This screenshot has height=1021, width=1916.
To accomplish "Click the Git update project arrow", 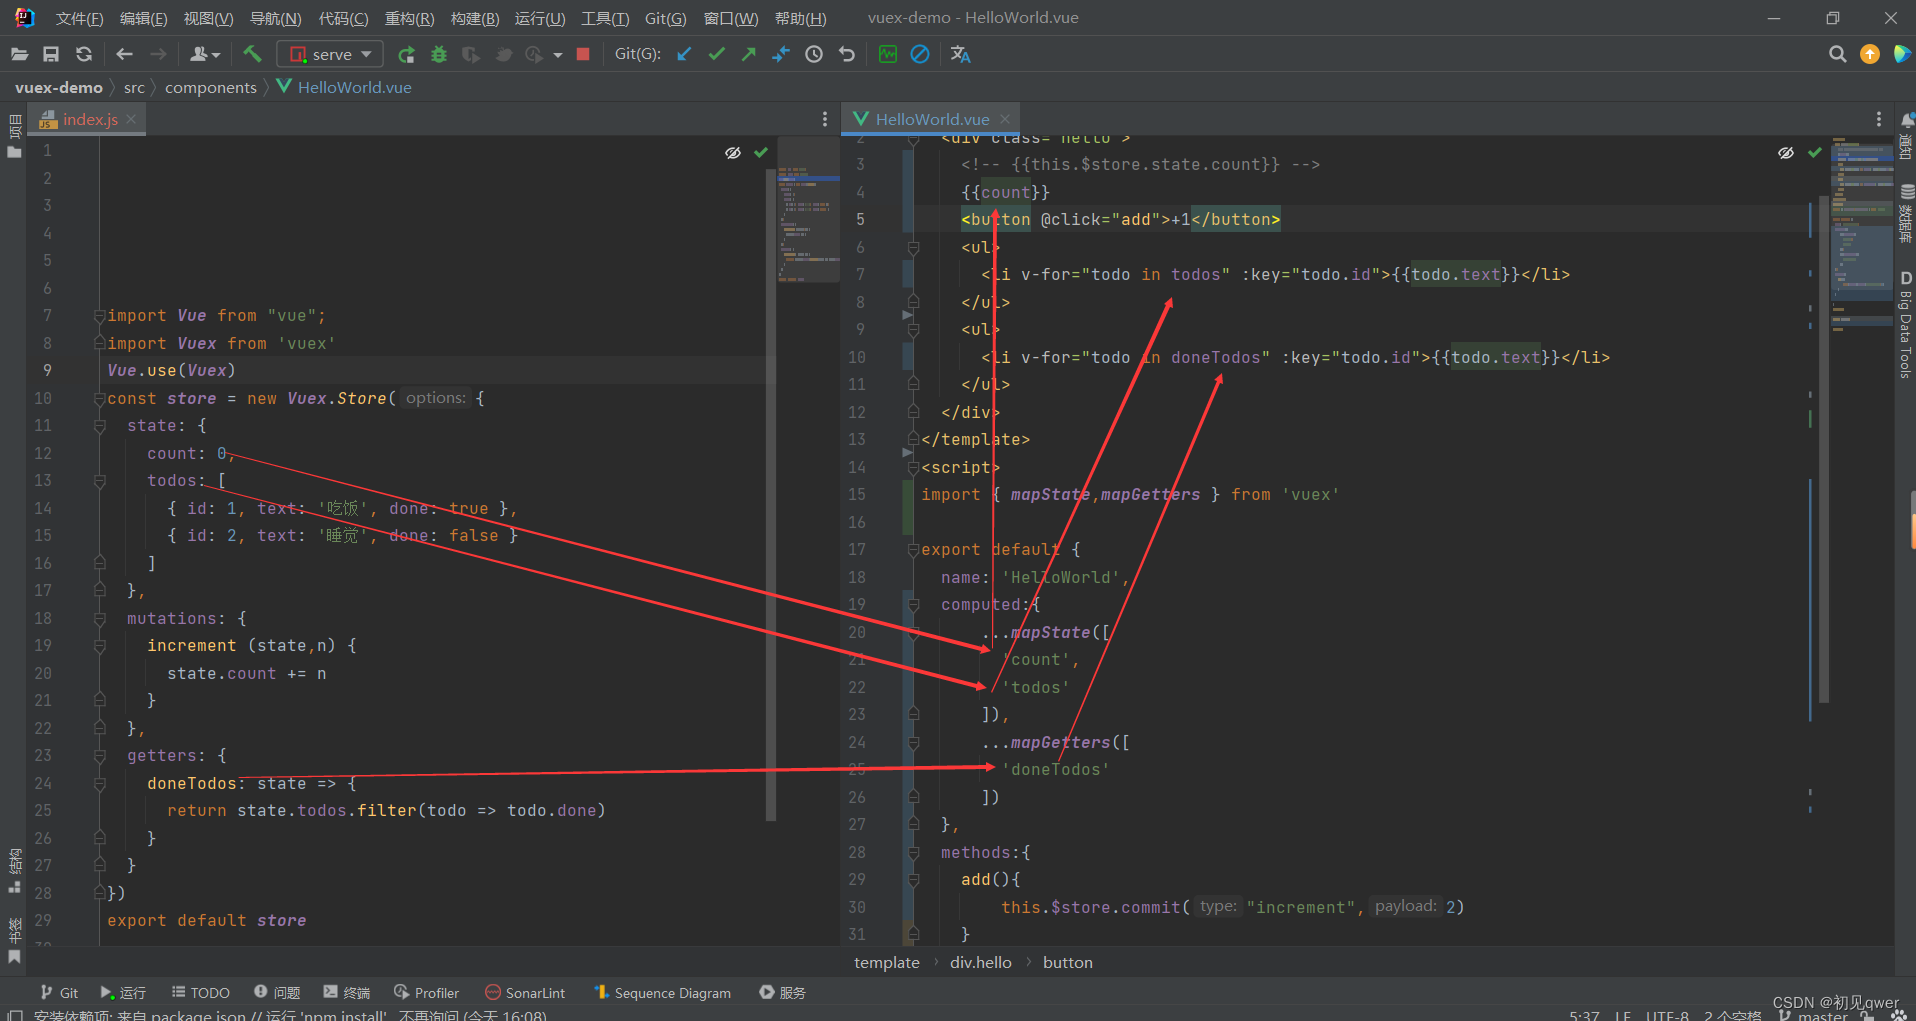I will [684, 54].
